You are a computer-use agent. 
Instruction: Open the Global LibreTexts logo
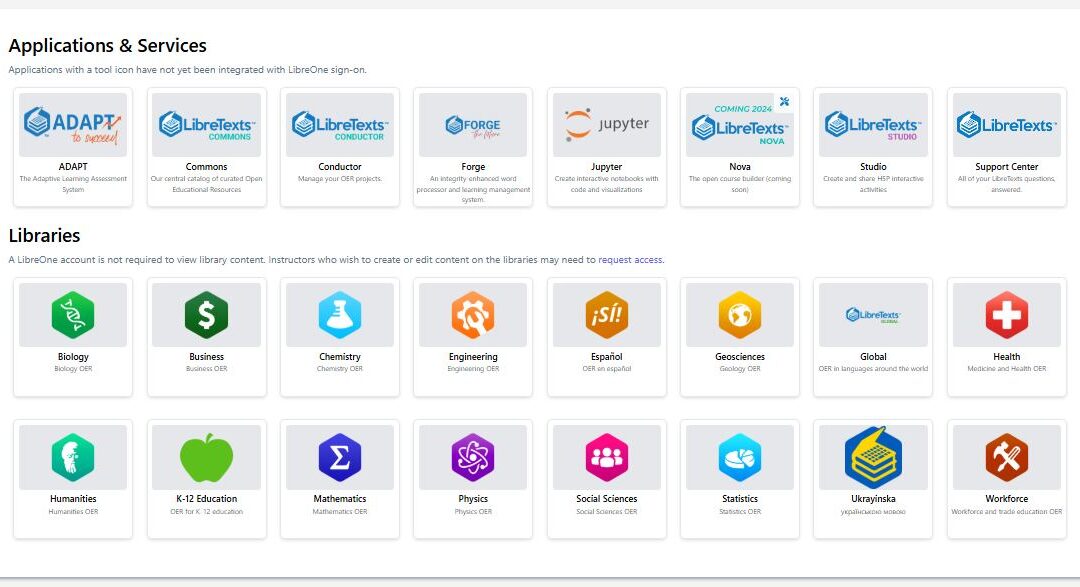873,315
